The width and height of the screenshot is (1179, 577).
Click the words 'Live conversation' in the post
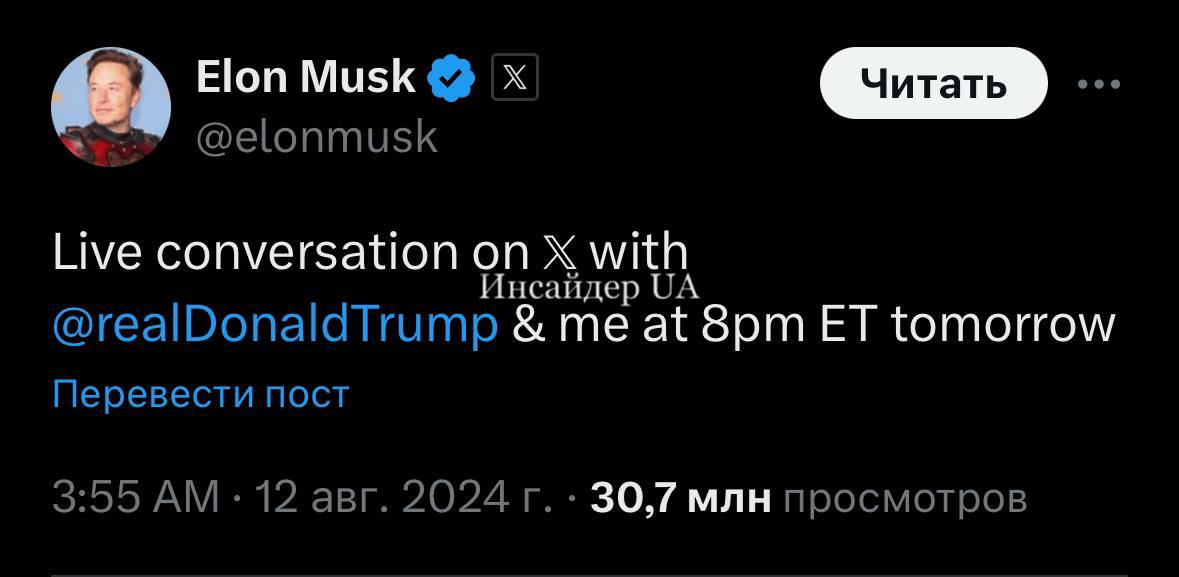(255, 252)
